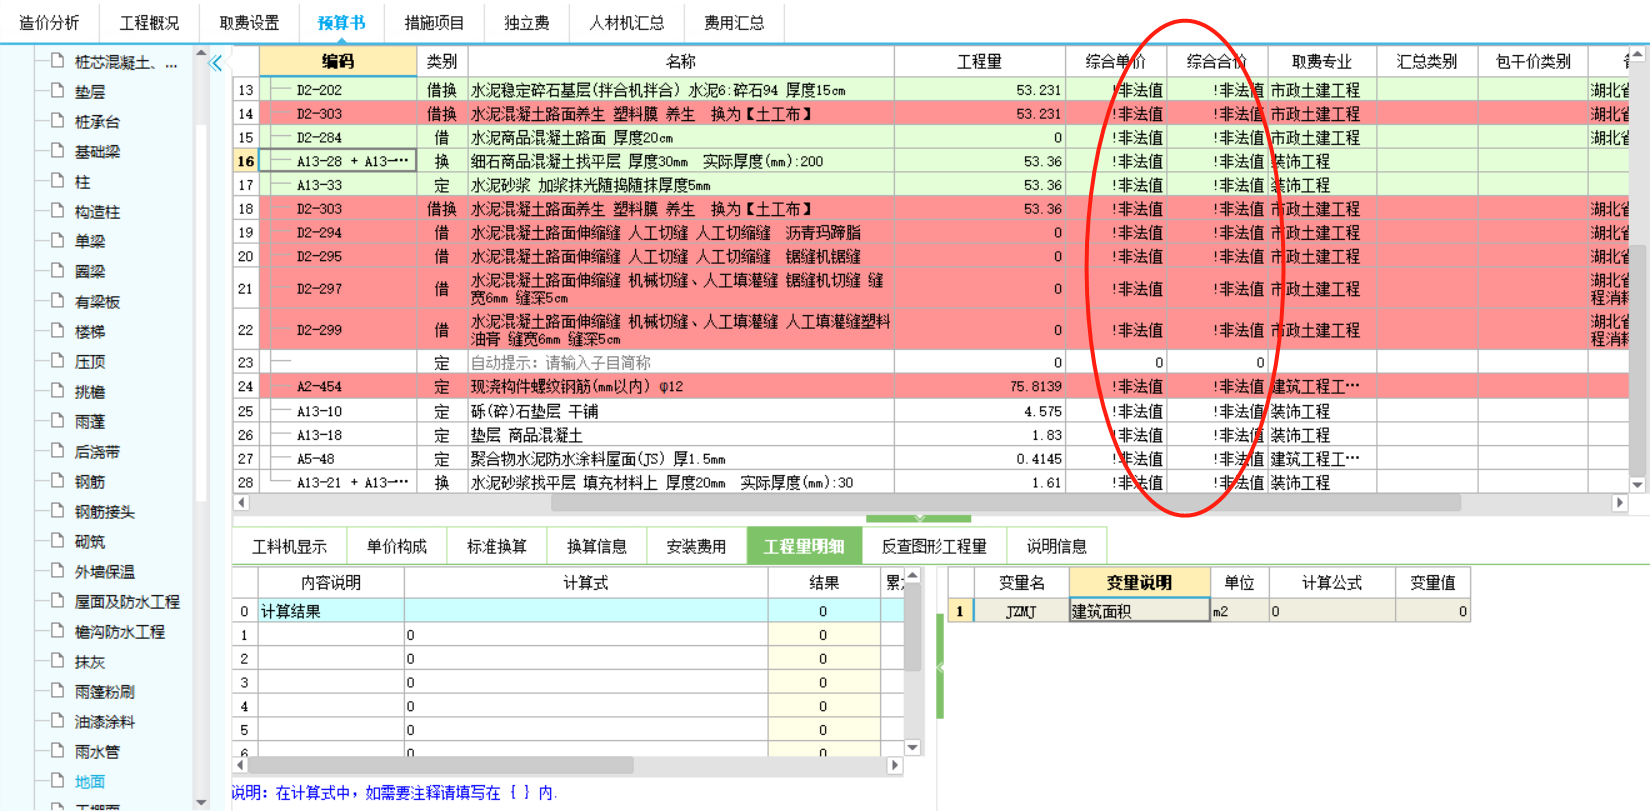Click the 名称 column header
Viewport: 1650px width, 811px height.
pyautogui.click(x=680, y=61)
